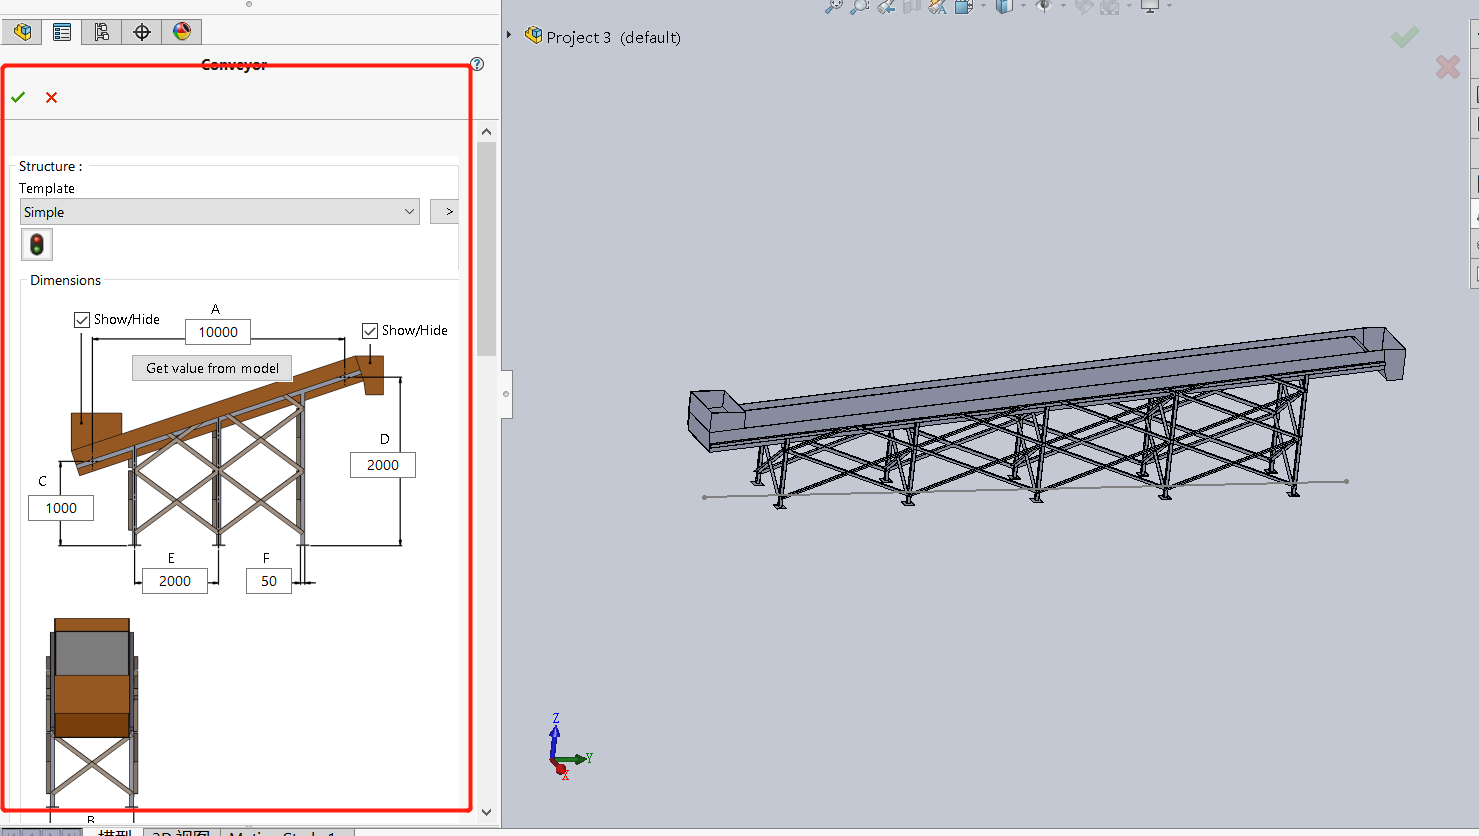Click the Section View icon
The width and height of the screenshot is (1479, 836).
point(911,6)
